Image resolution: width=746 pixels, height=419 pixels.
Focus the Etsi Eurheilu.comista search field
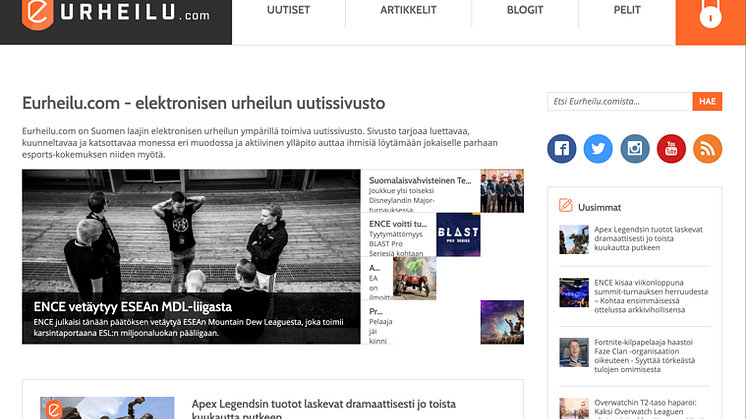click(619, 101)
